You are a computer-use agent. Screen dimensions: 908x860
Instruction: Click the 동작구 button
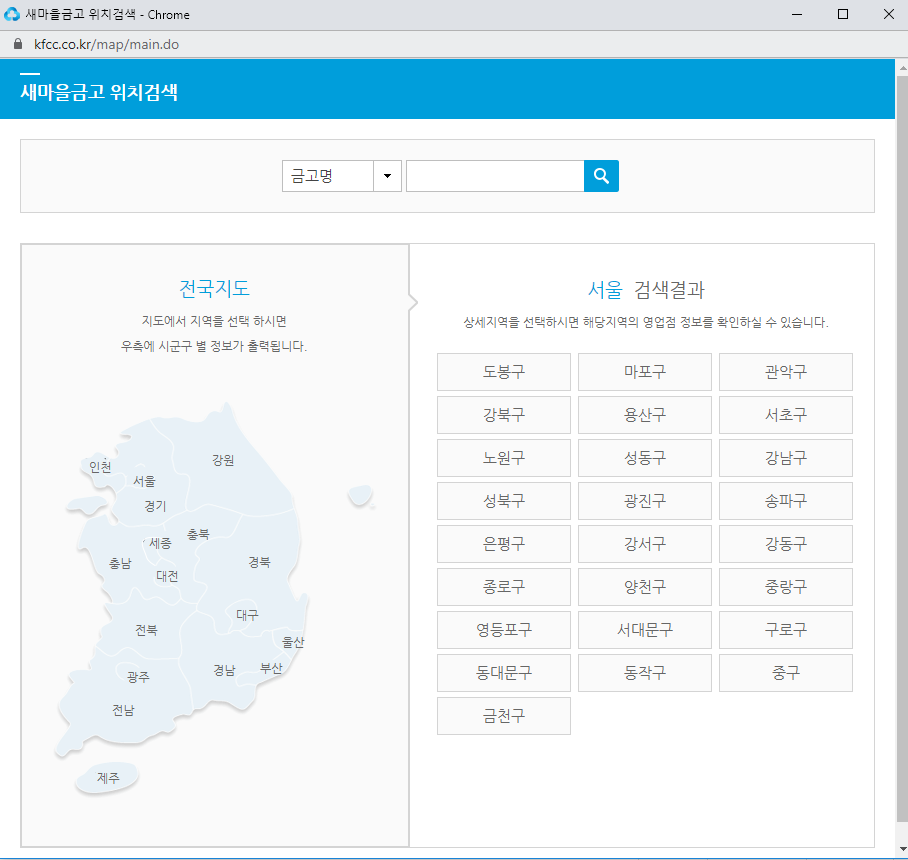click(645, 673)
